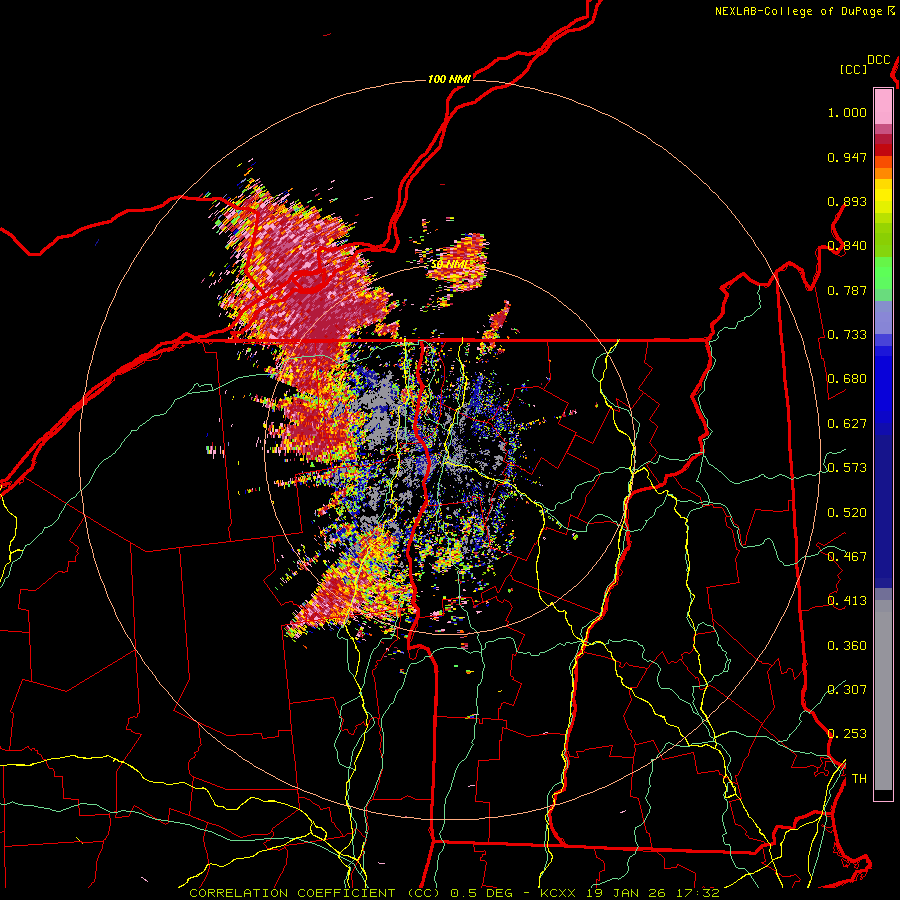
Task: Select the 0.893 scale value
Action: click(847, 201)
